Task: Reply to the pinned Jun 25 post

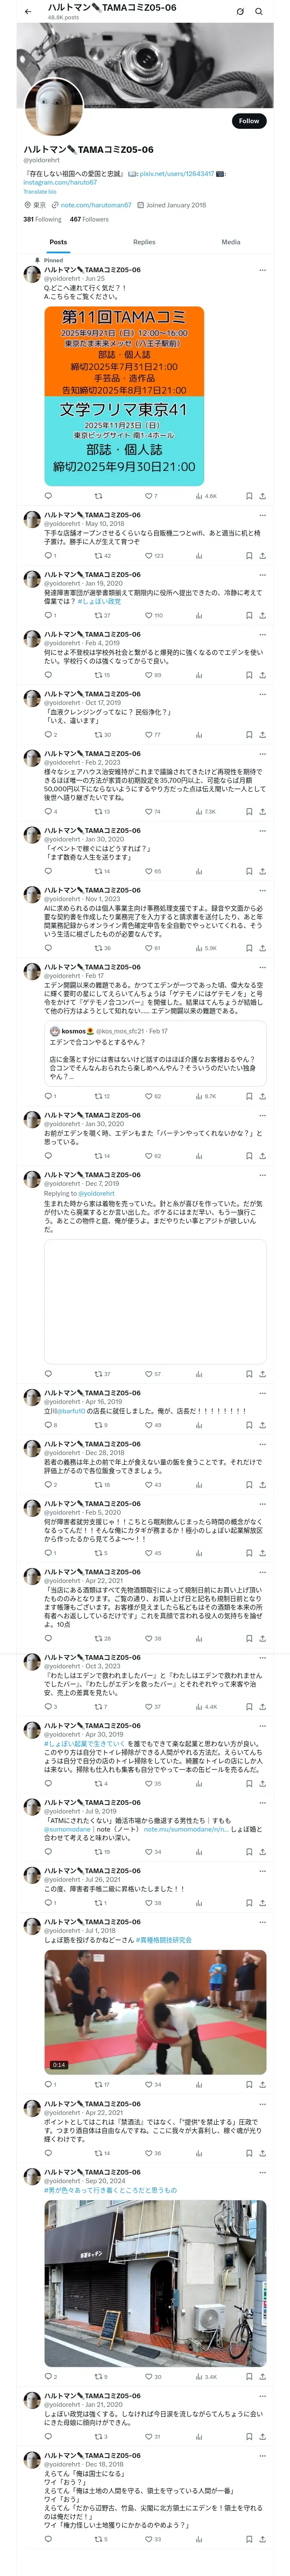Action: (48, 495)
